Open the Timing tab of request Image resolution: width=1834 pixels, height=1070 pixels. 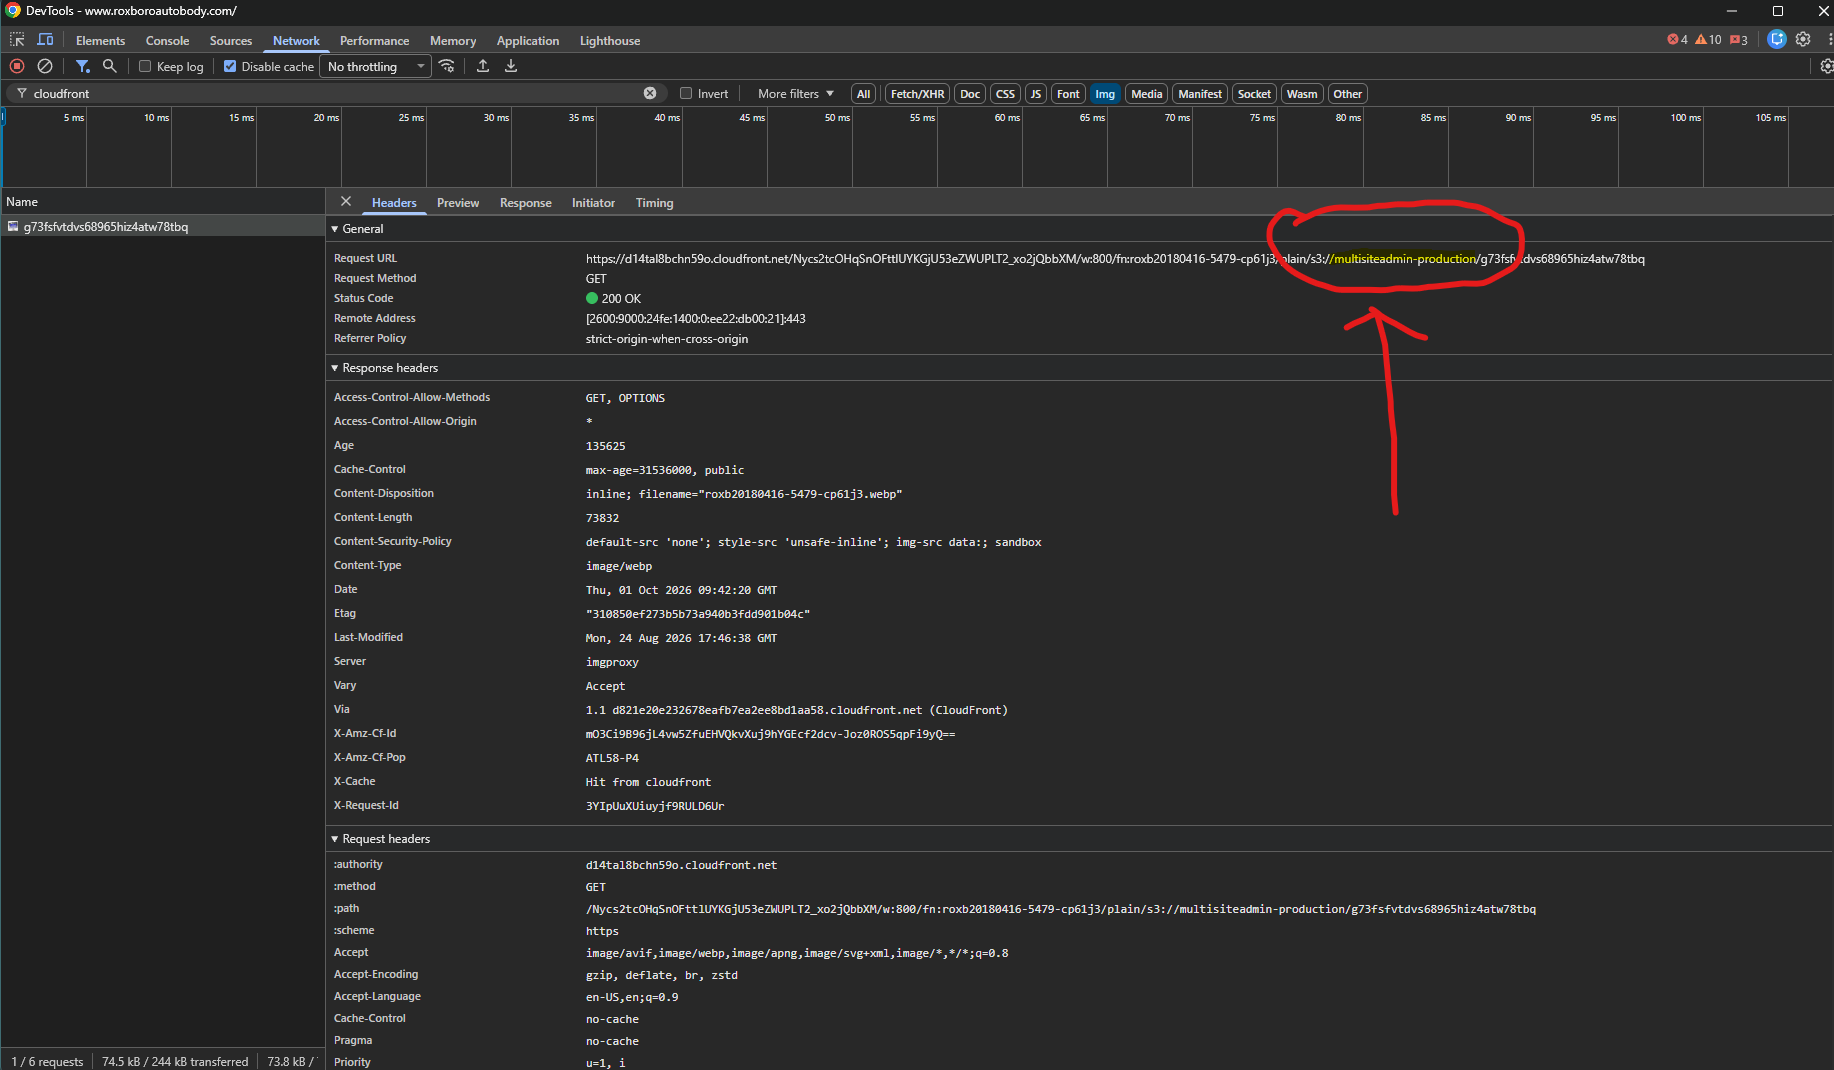[655, 203]
